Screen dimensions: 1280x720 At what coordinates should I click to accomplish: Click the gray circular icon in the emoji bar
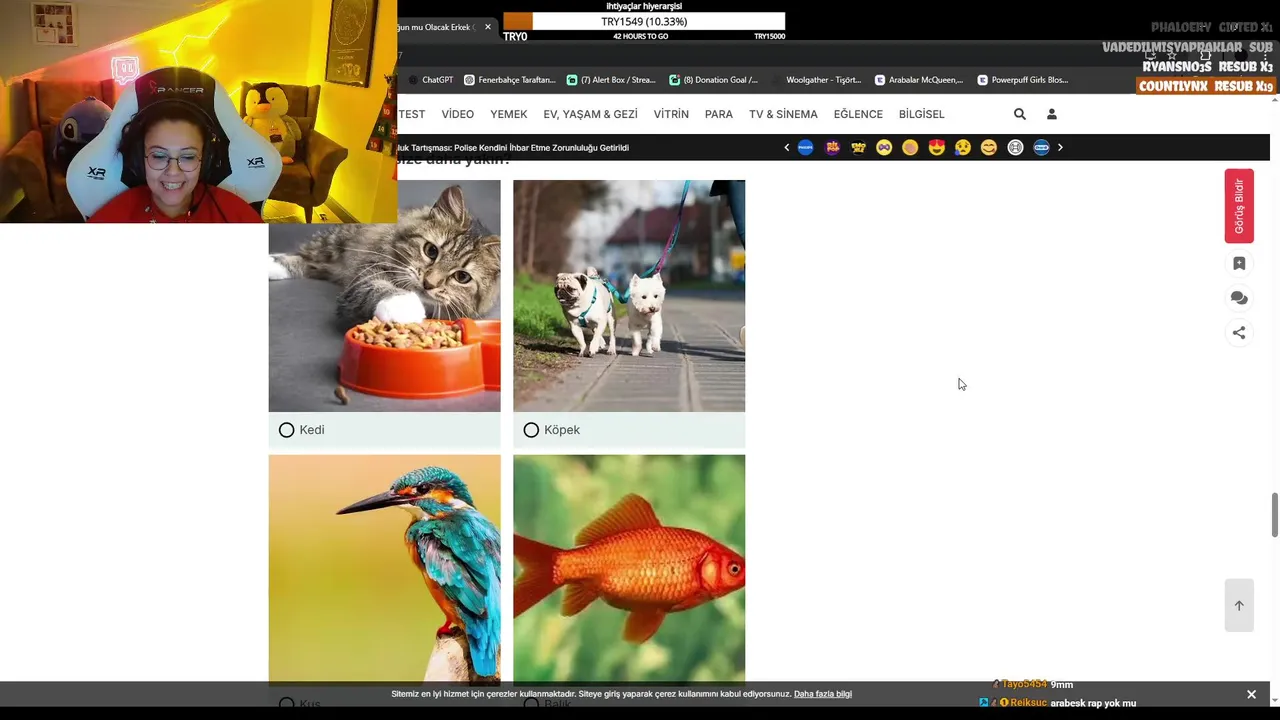(1015, 147)
